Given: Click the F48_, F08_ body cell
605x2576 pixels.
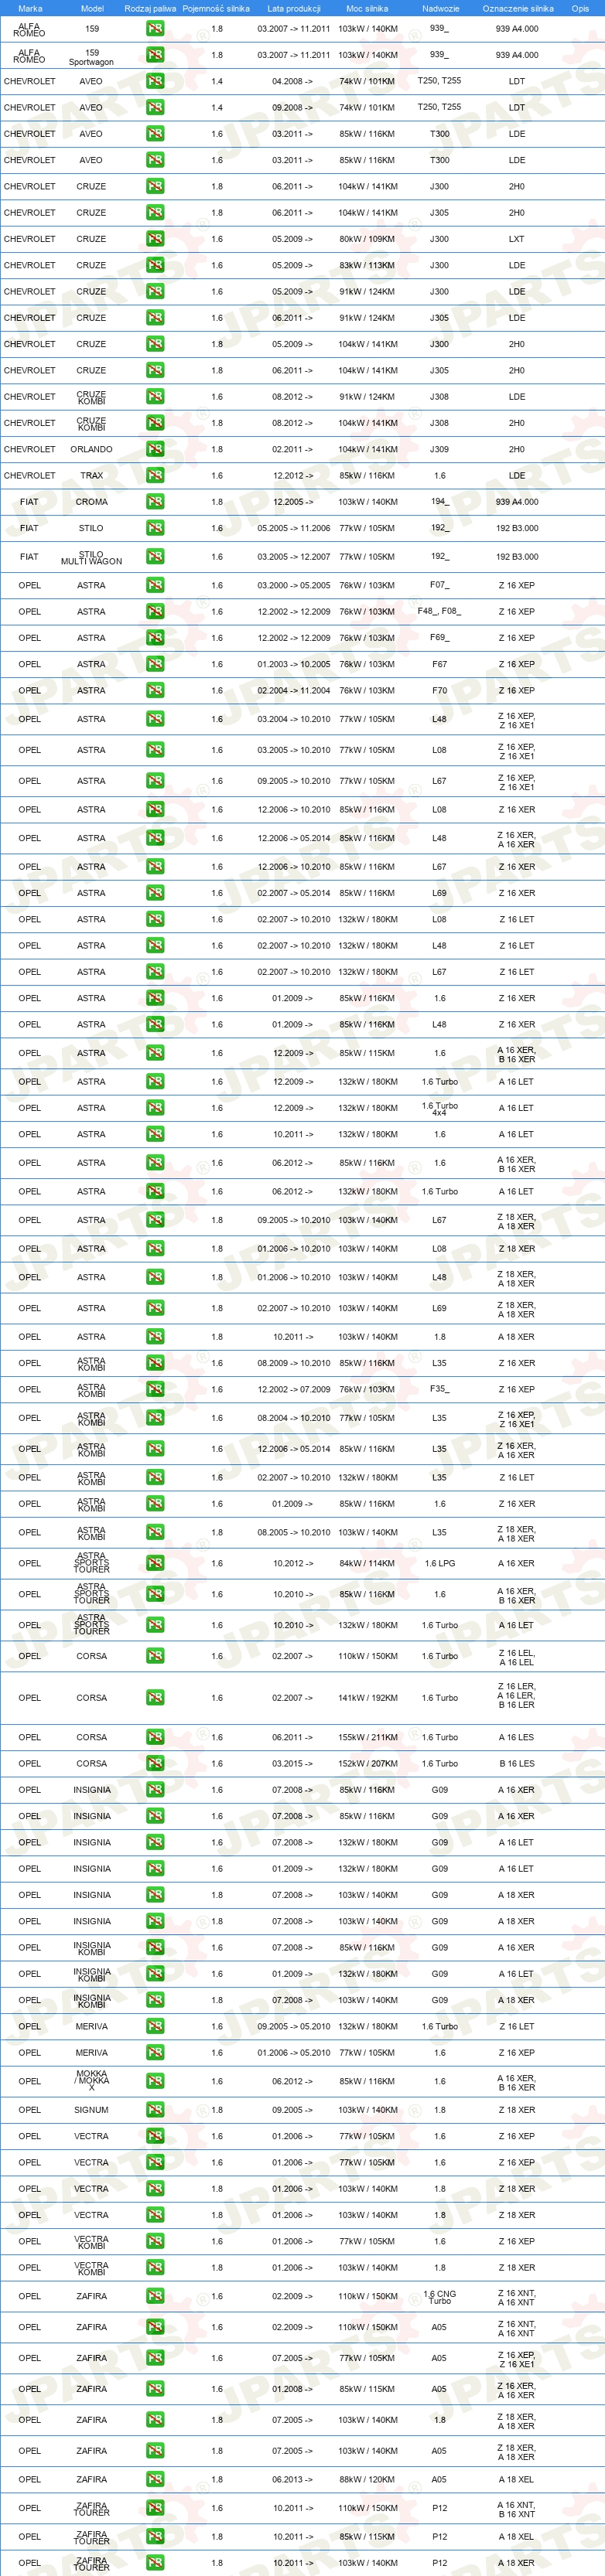Looking at the screenshot, I should (439, 611).
